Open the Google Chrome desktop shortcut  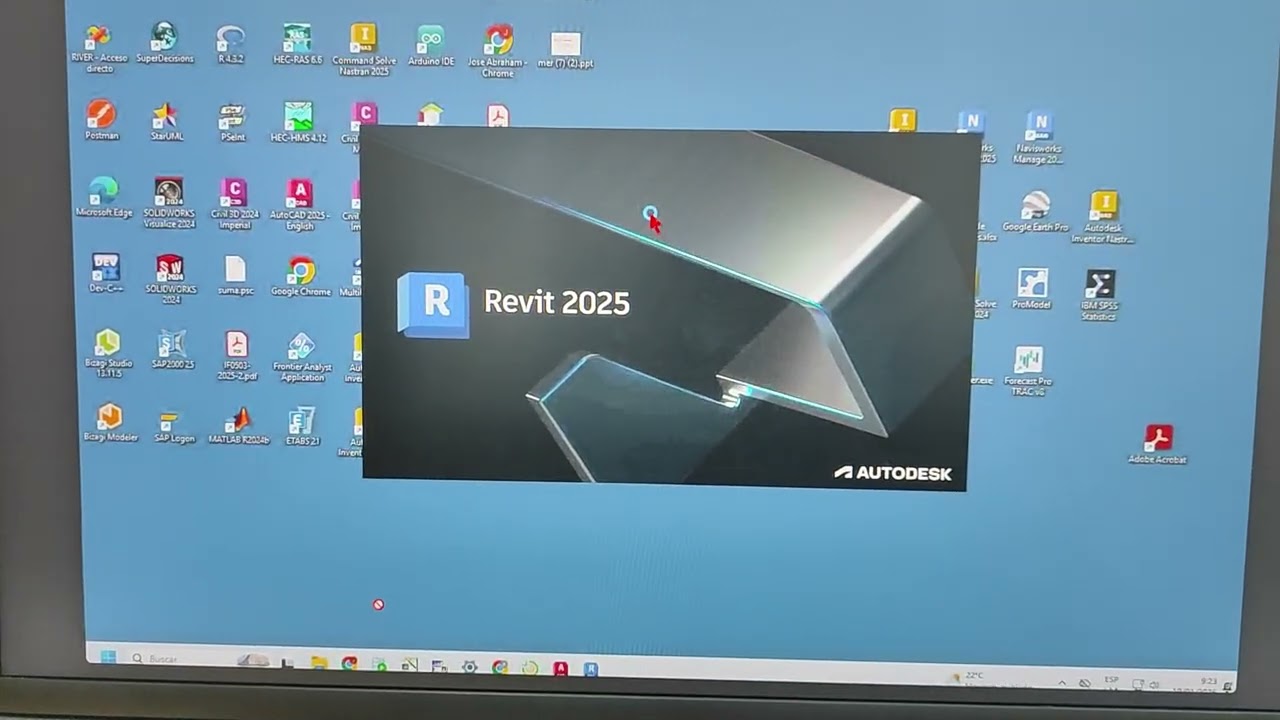(x=301, y=276)
